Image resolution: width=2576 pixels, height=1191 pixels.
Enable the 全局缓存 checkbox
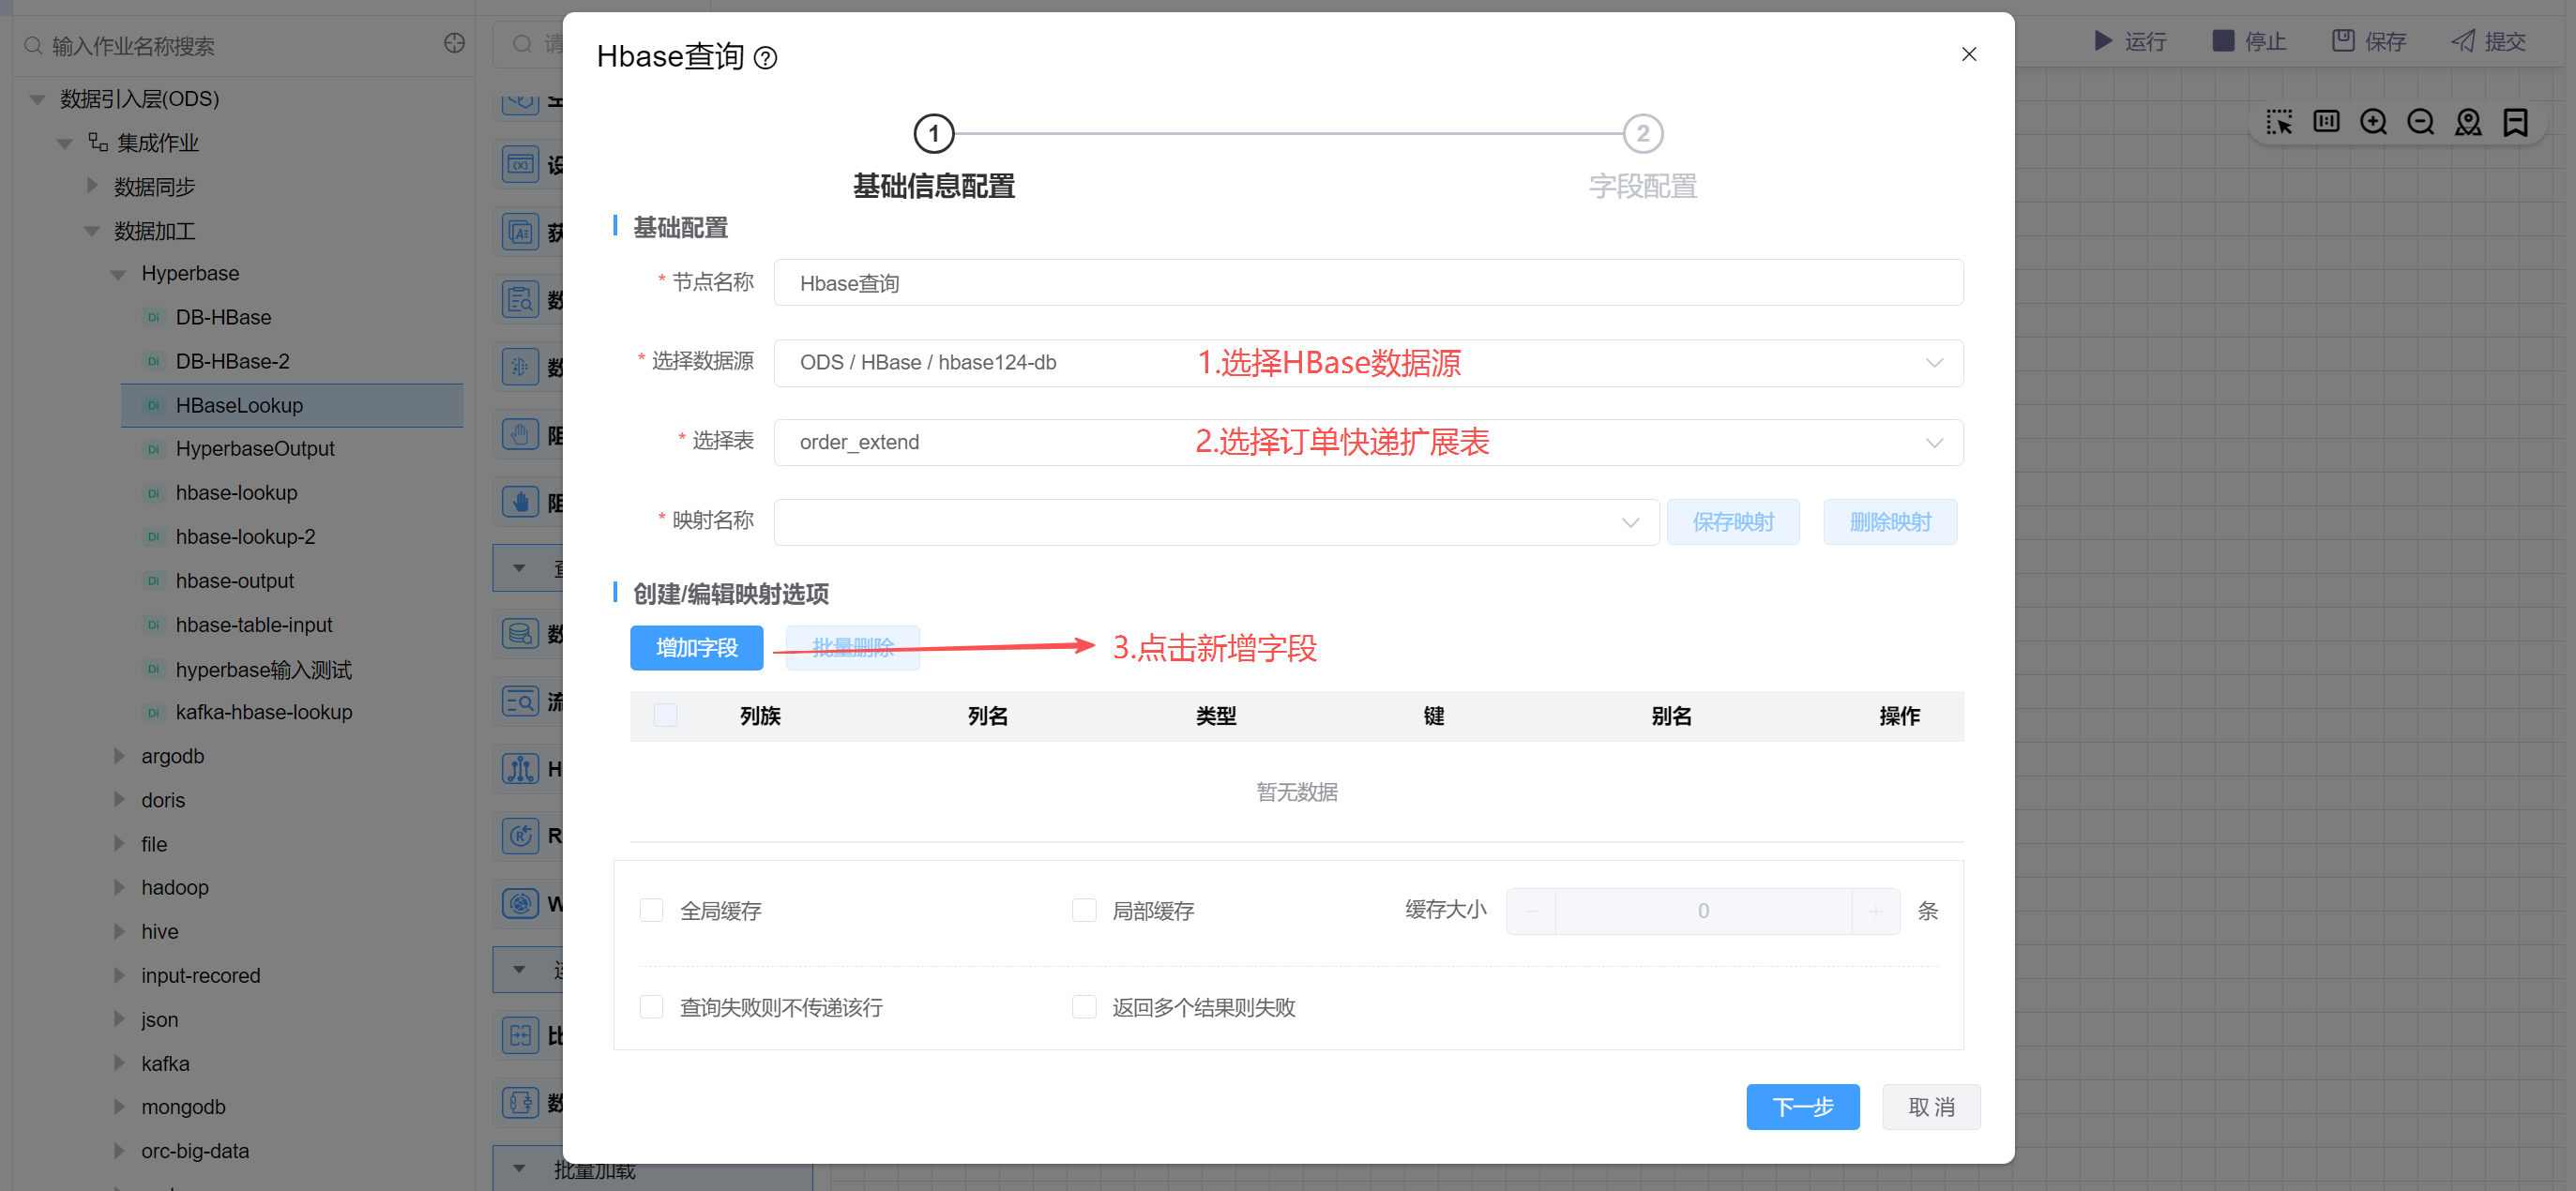(651, 910)
